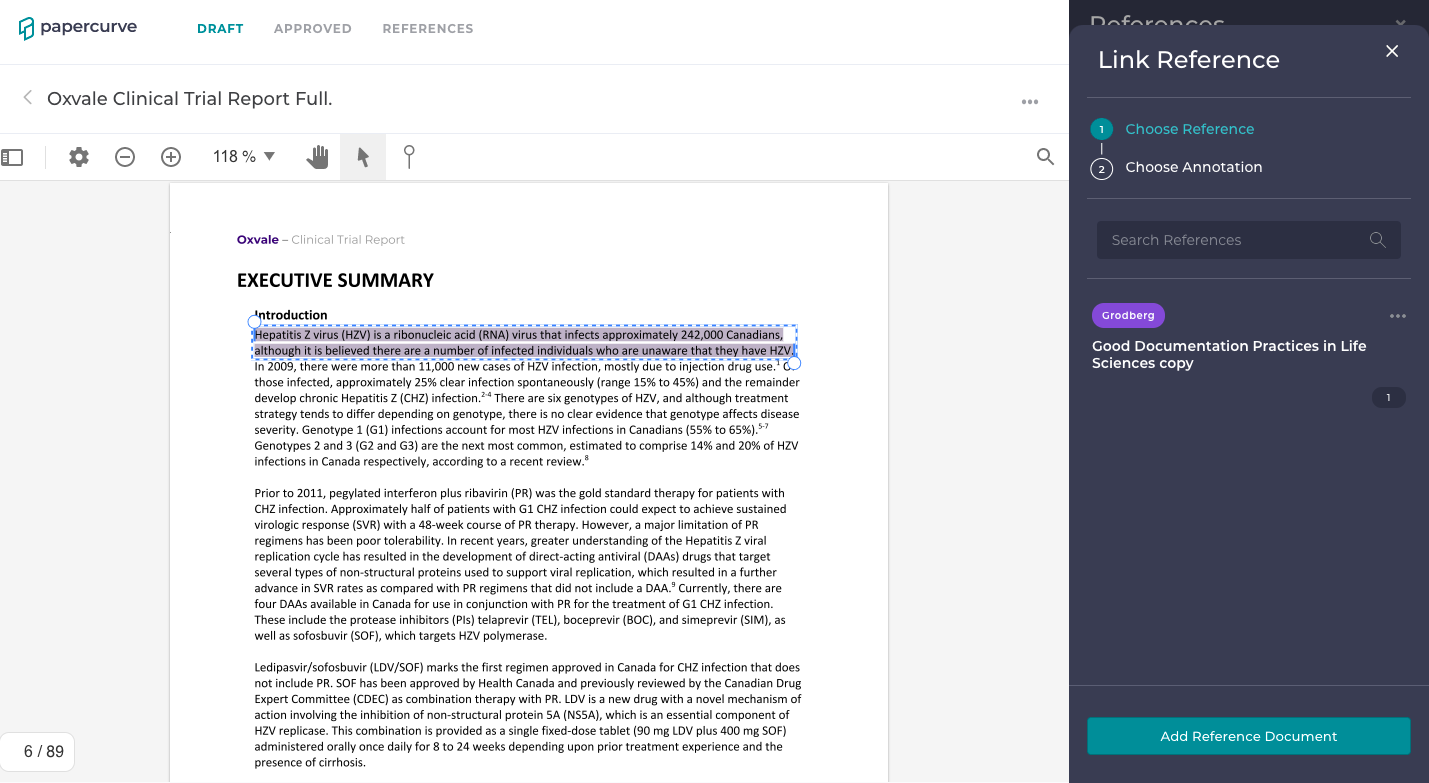
Task: Click the annotation count badge 1
Action: 1388,398
